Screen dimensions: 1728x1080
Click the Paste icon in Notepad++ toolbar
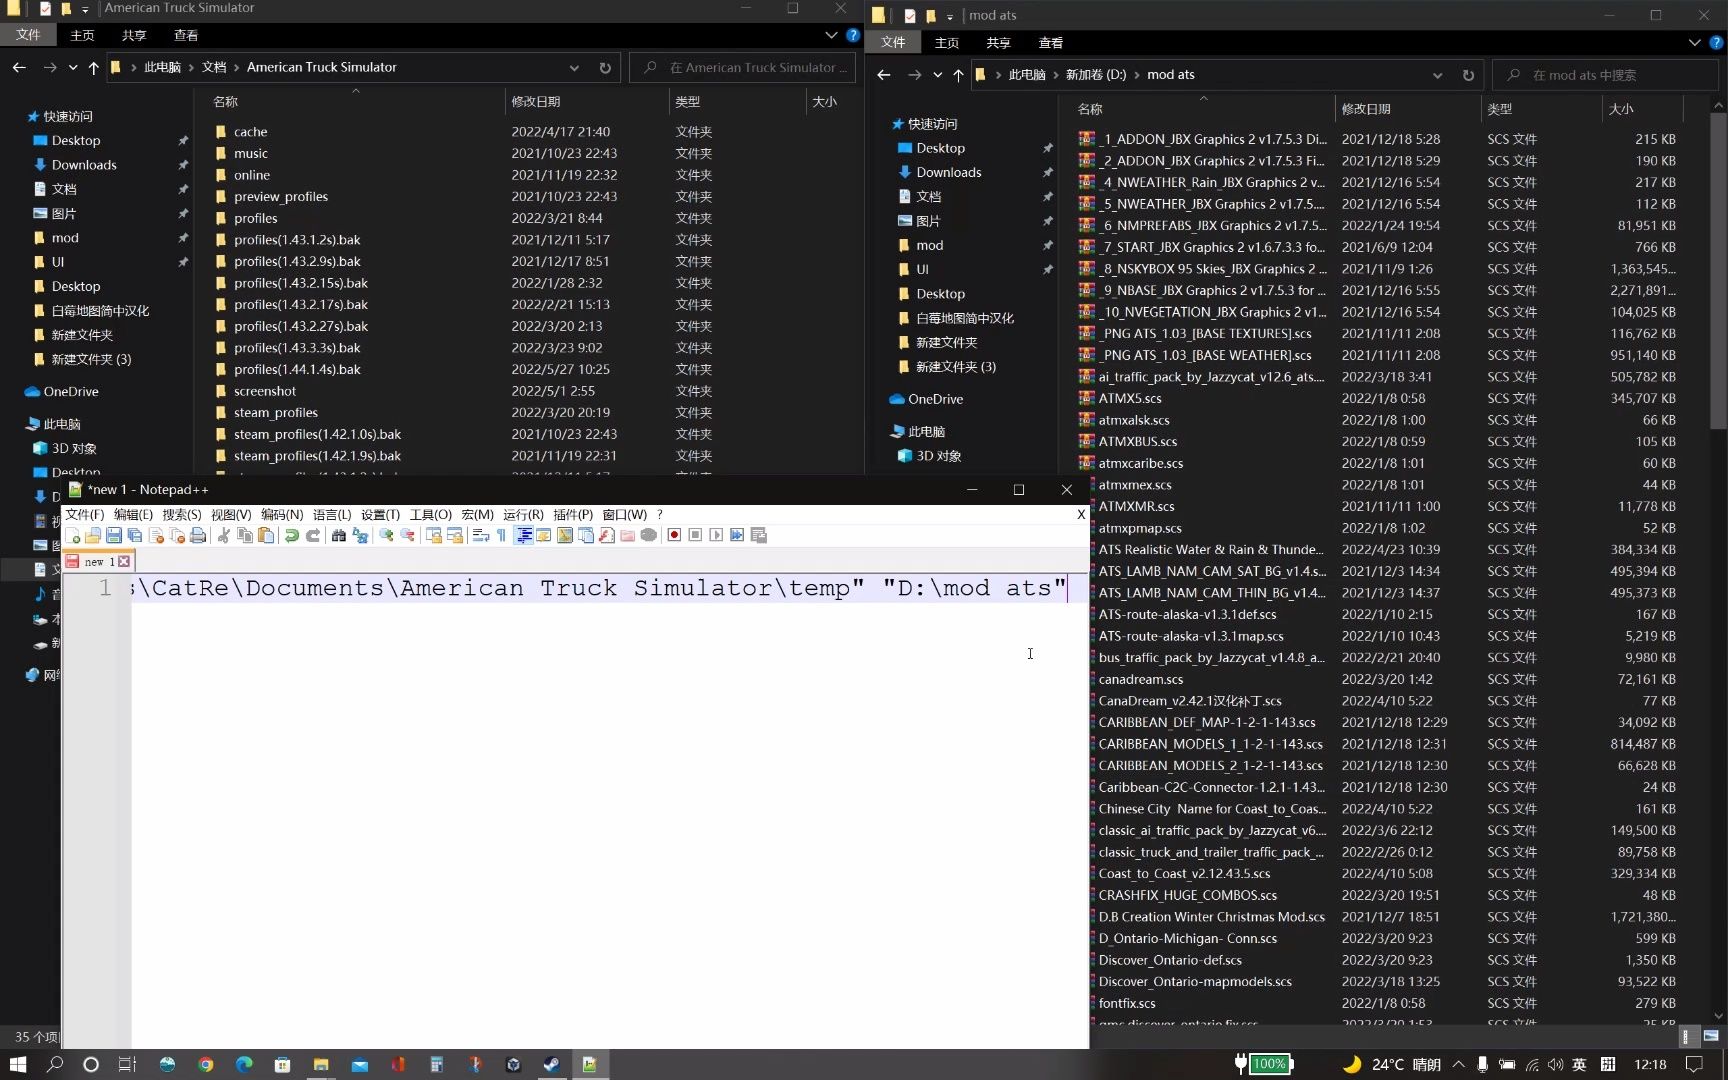266,535
